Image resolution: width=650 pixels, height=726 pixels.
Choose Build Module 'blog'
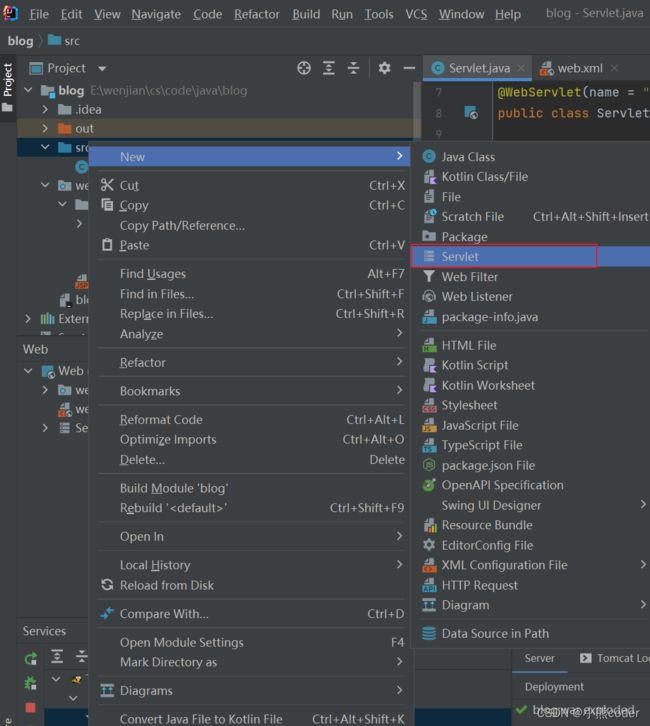(250, 488)
